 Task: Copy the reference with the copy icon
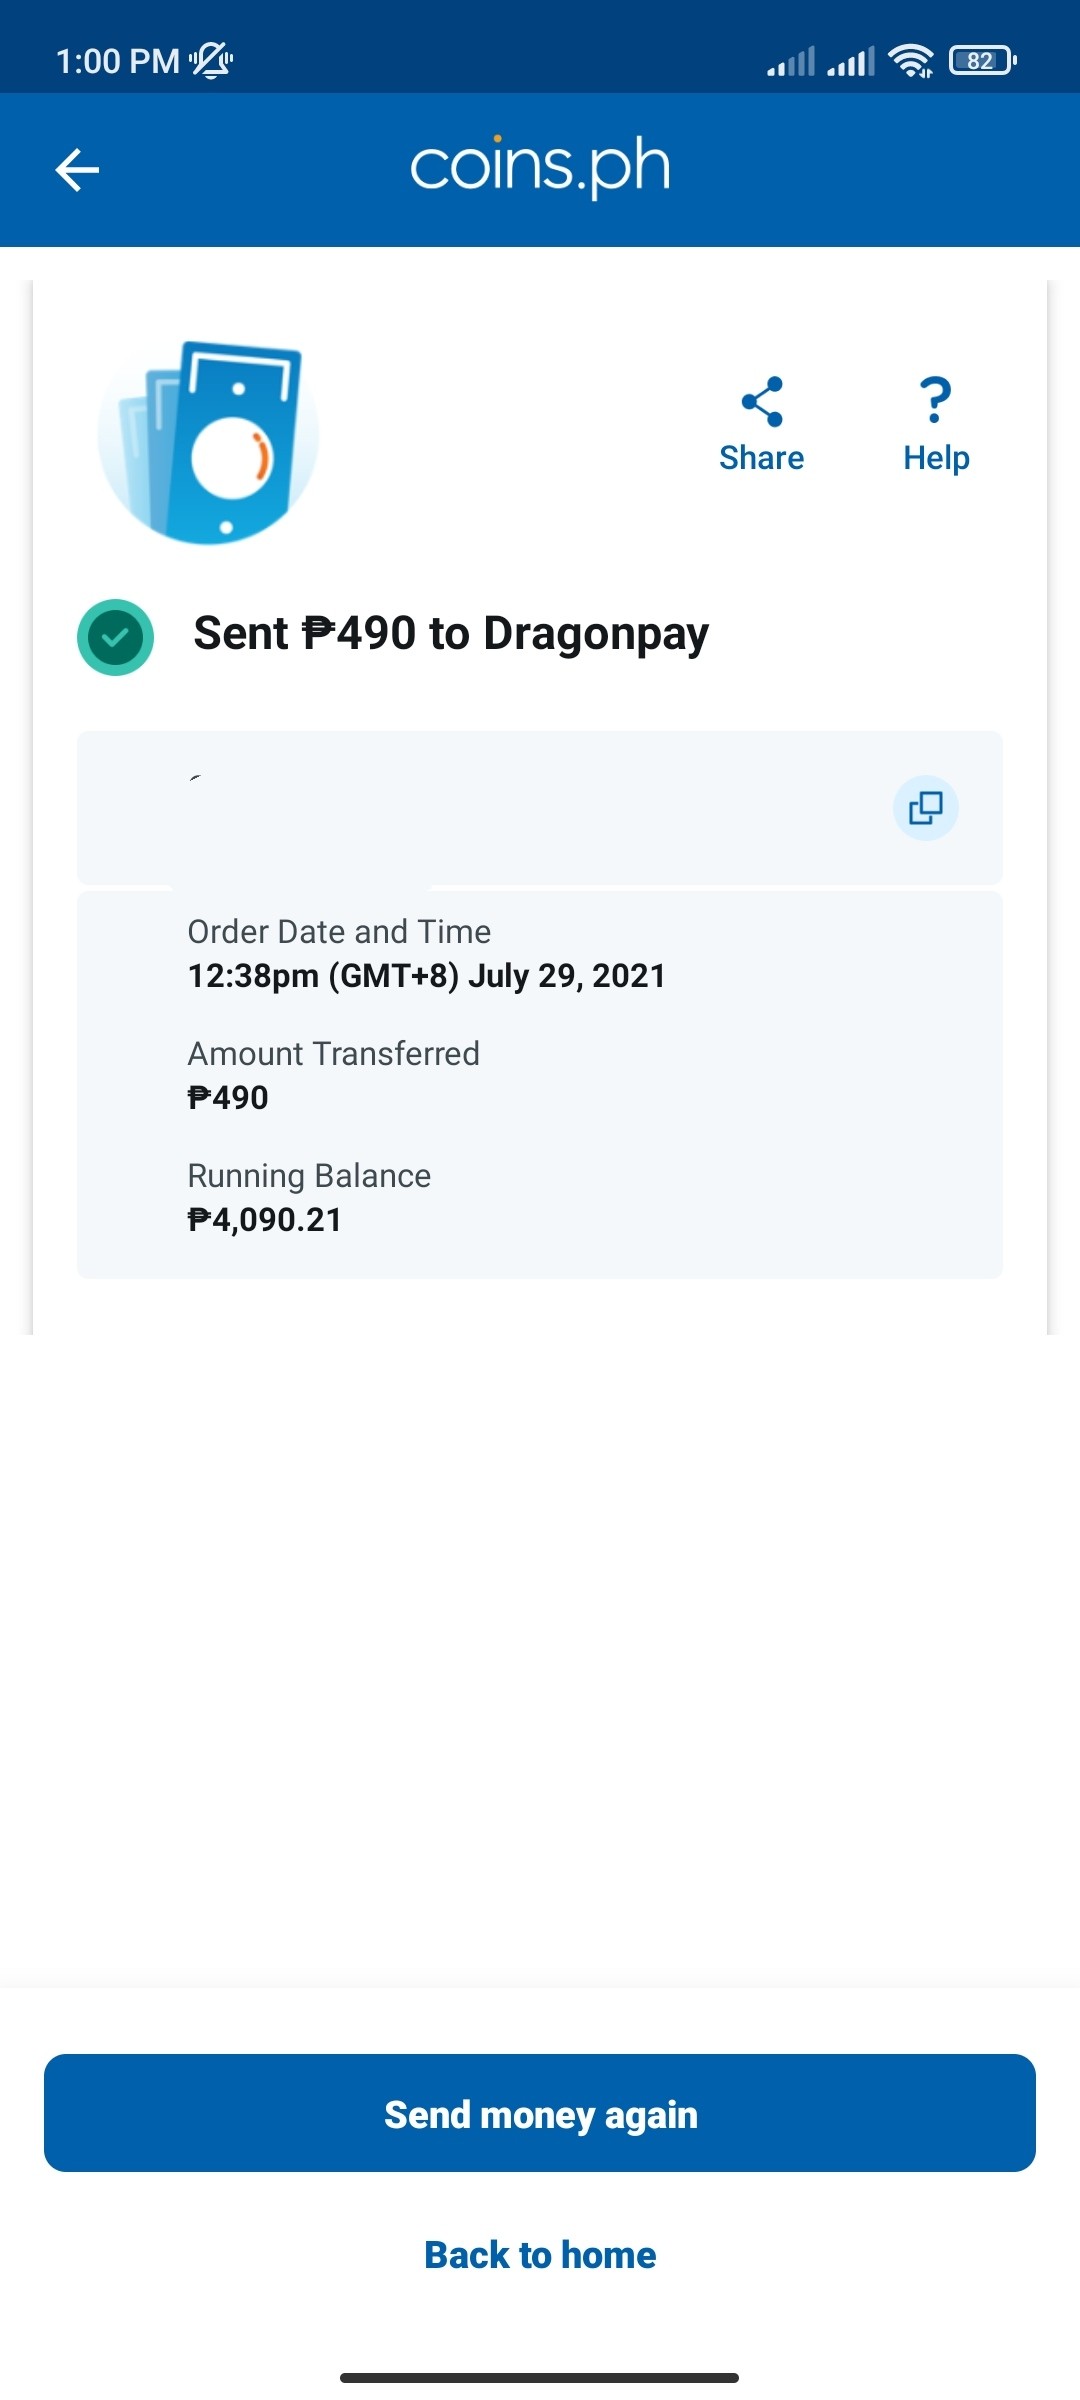926,808
